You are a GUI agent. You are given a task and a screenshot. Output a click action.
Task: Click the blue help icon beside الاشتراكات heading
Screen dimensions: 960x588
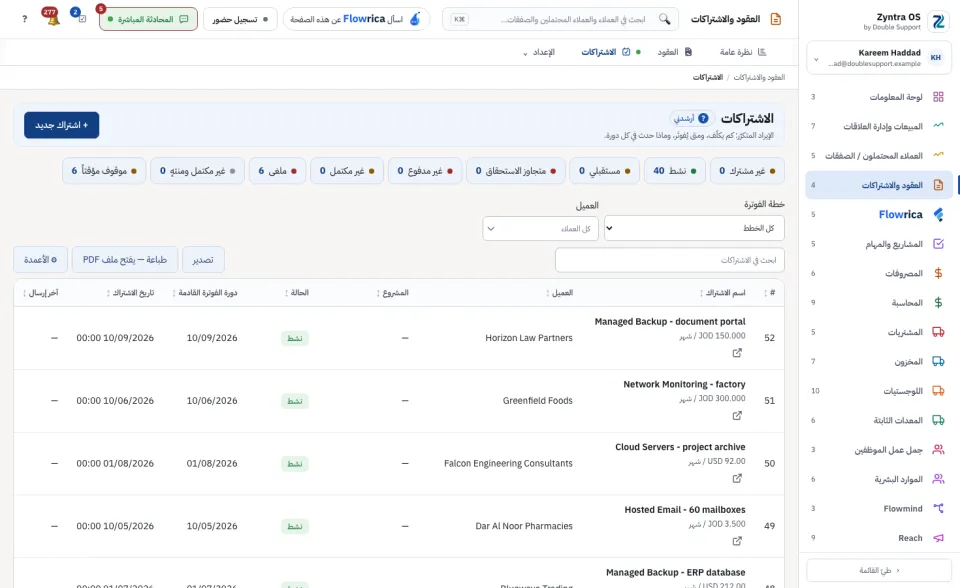[703, 118]
